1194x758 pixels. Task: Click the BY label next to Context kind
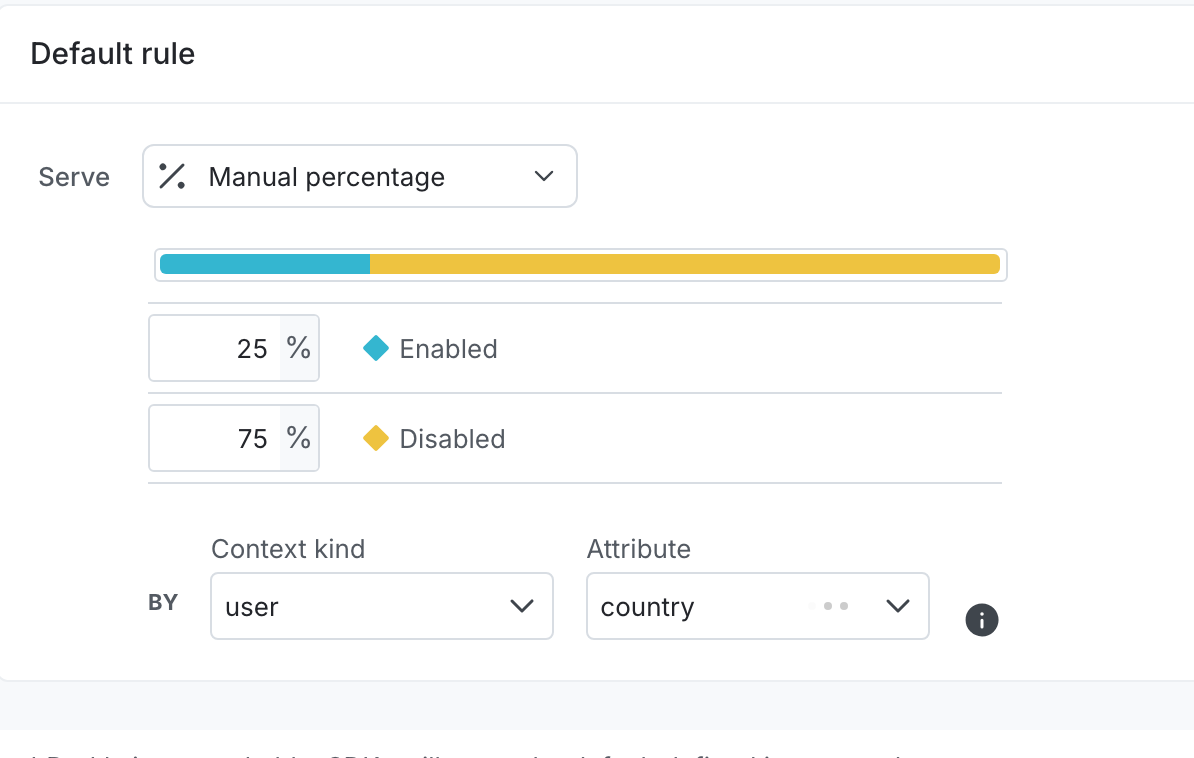pos(163,602)
